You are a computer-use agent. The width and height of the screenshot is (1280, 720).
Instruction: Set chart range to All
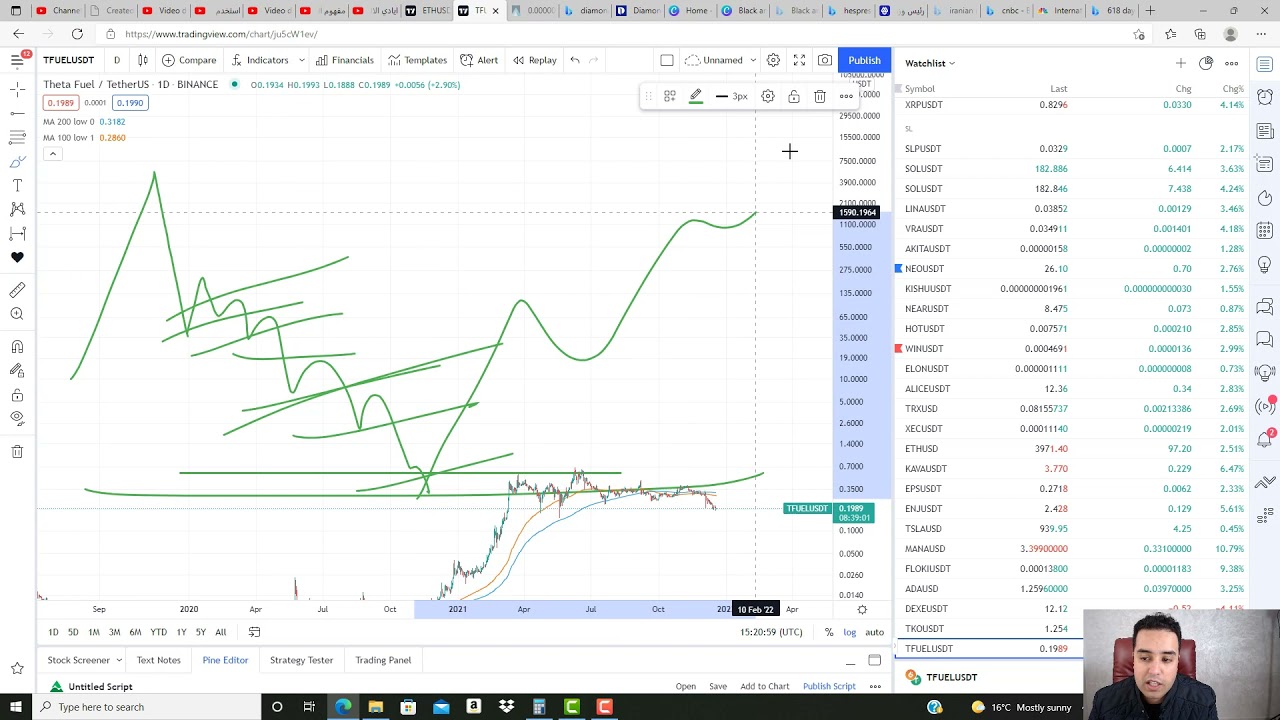pyautogui.click(x=220, y=632)
